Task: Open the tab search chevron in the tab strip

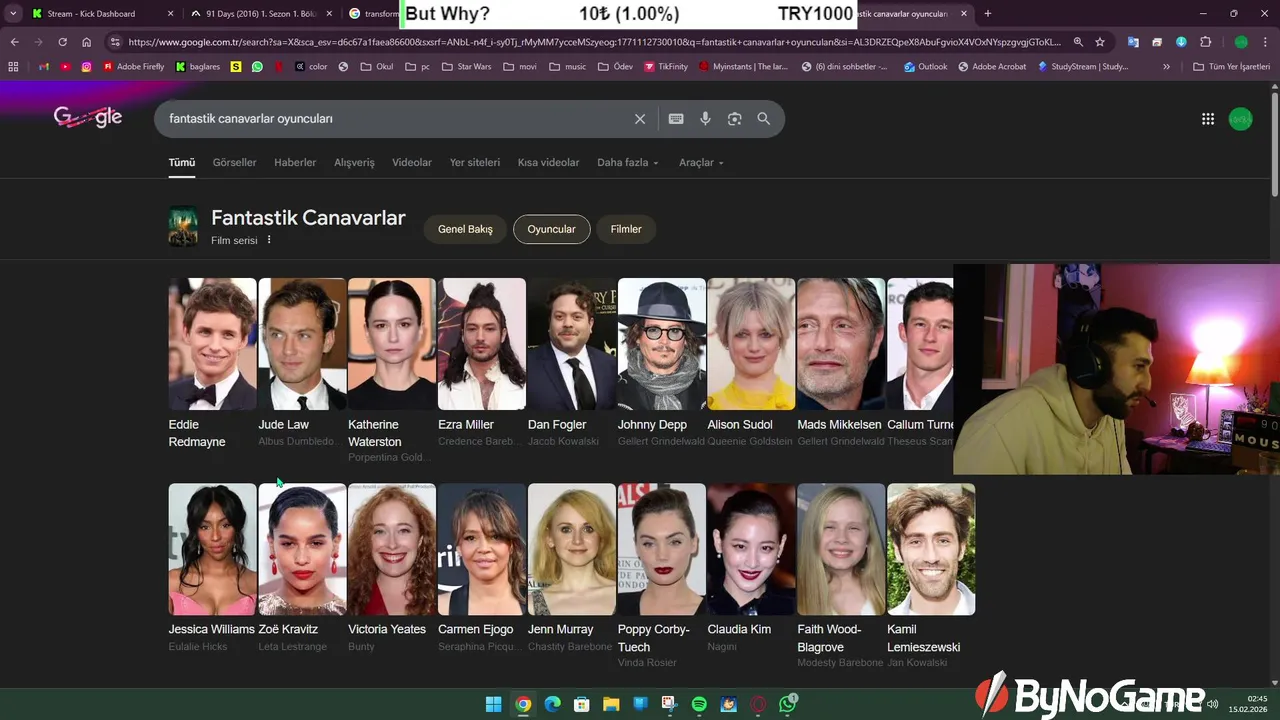Action: point(13,14)
